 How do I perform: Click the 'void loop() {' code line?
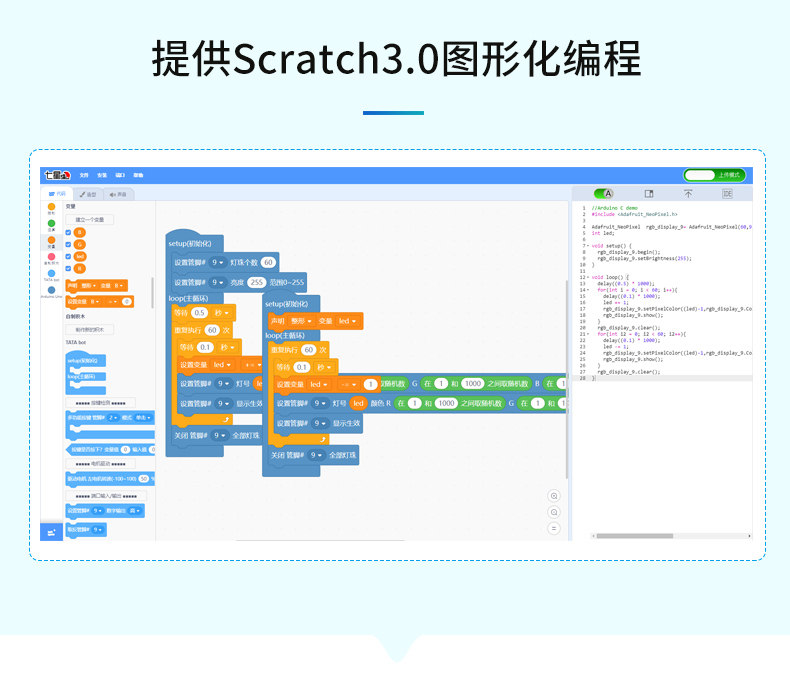(610, 278)
